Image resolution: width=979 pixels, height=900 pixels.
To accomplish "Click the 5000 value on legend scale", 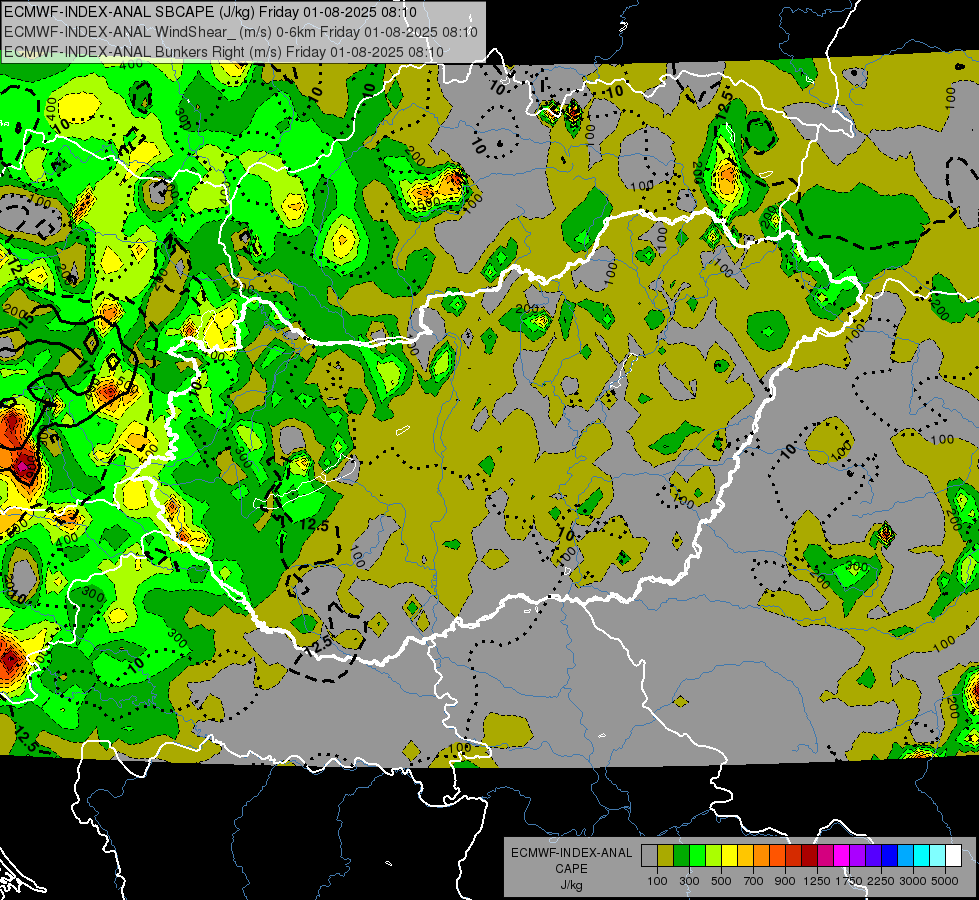I will pos(945,881).
